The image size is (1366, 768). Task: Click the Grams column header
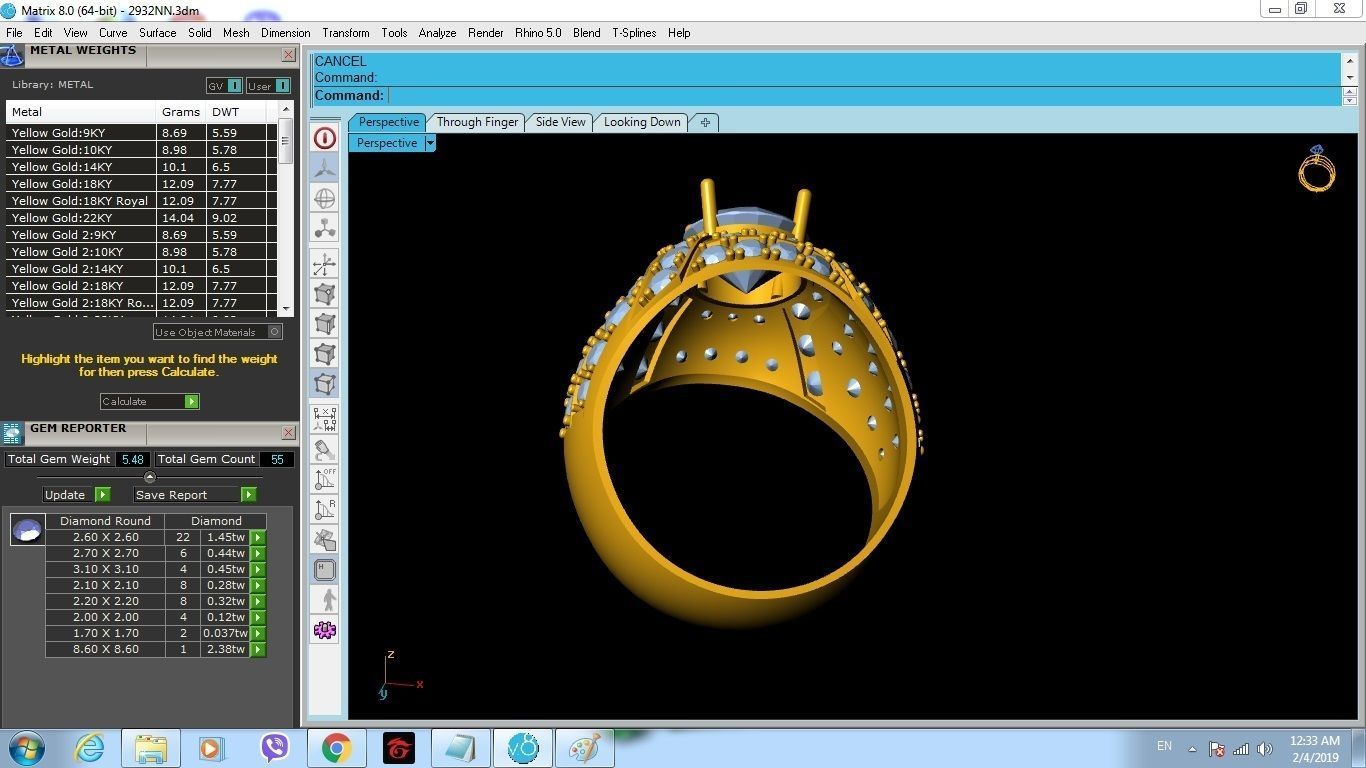pos(182,112)
